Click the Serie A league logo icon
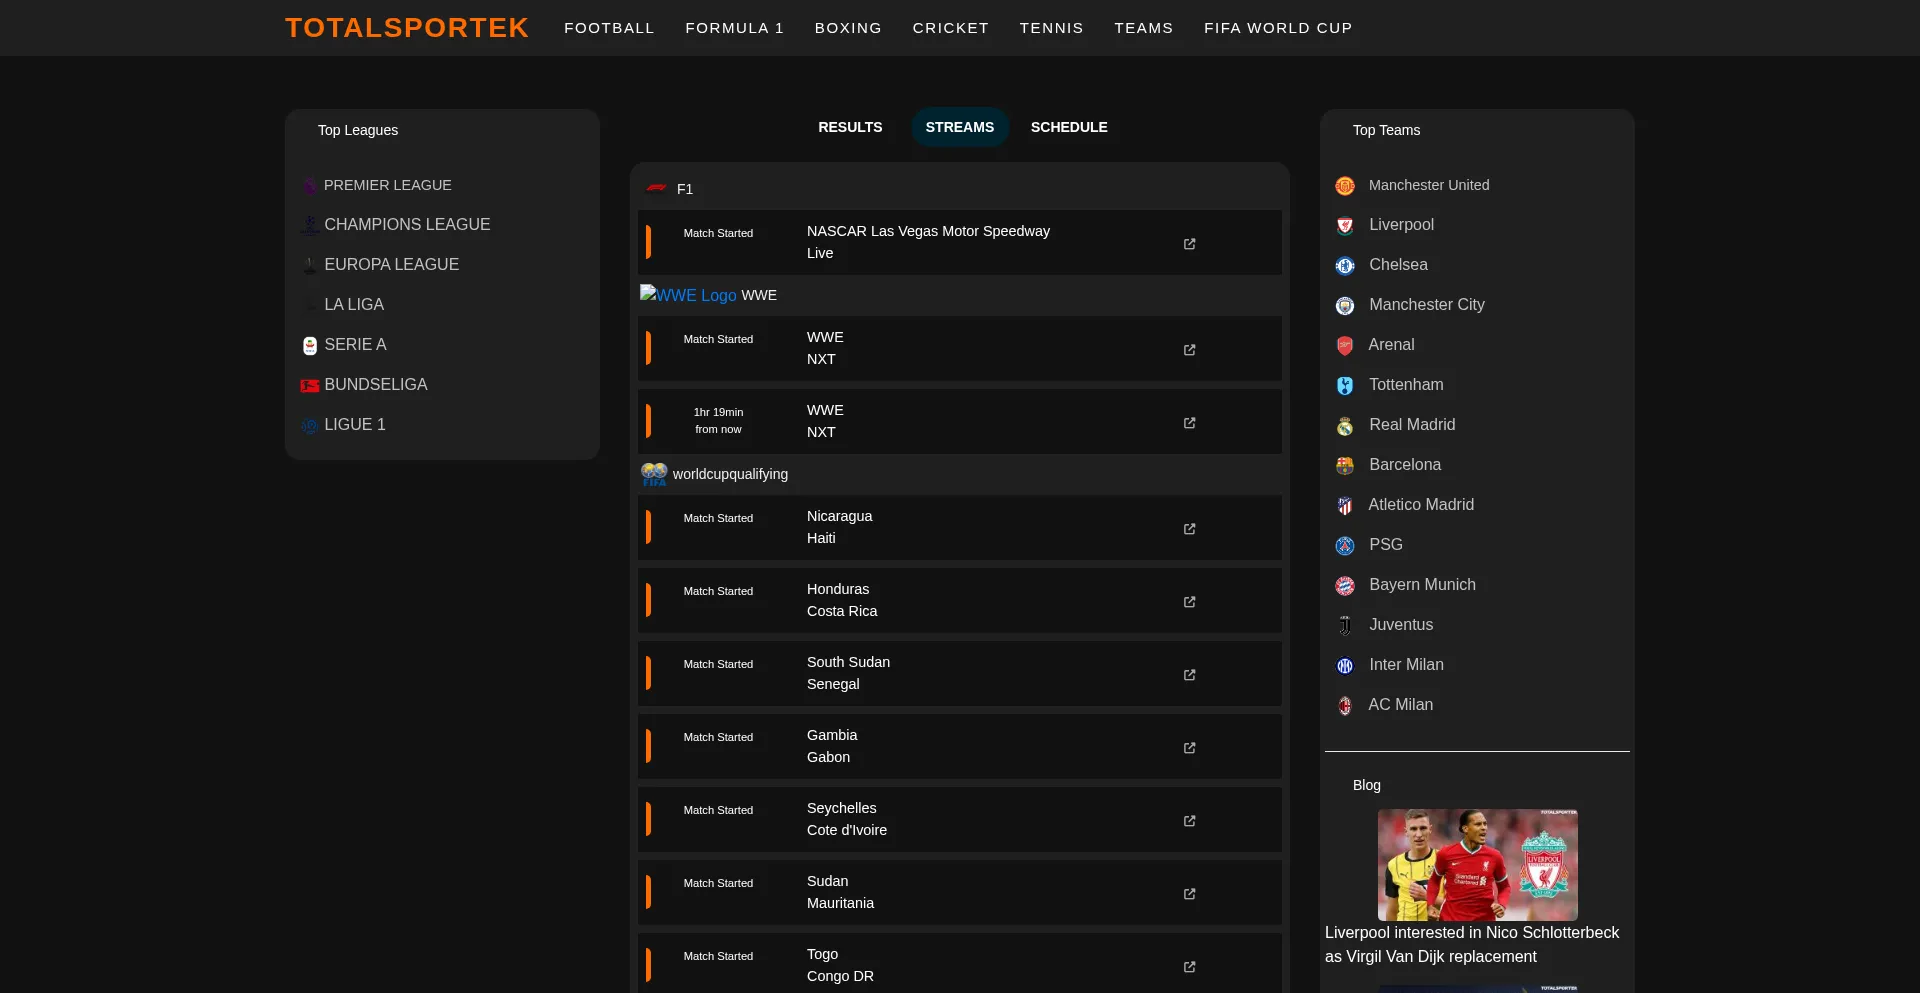1920x993 pixels. [x=310, y=346]
